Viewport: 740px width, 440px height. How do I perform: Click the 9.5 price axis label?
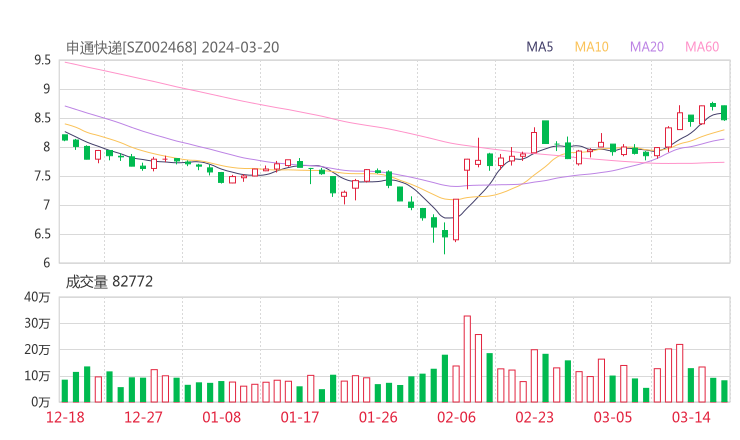pos(42,60)
